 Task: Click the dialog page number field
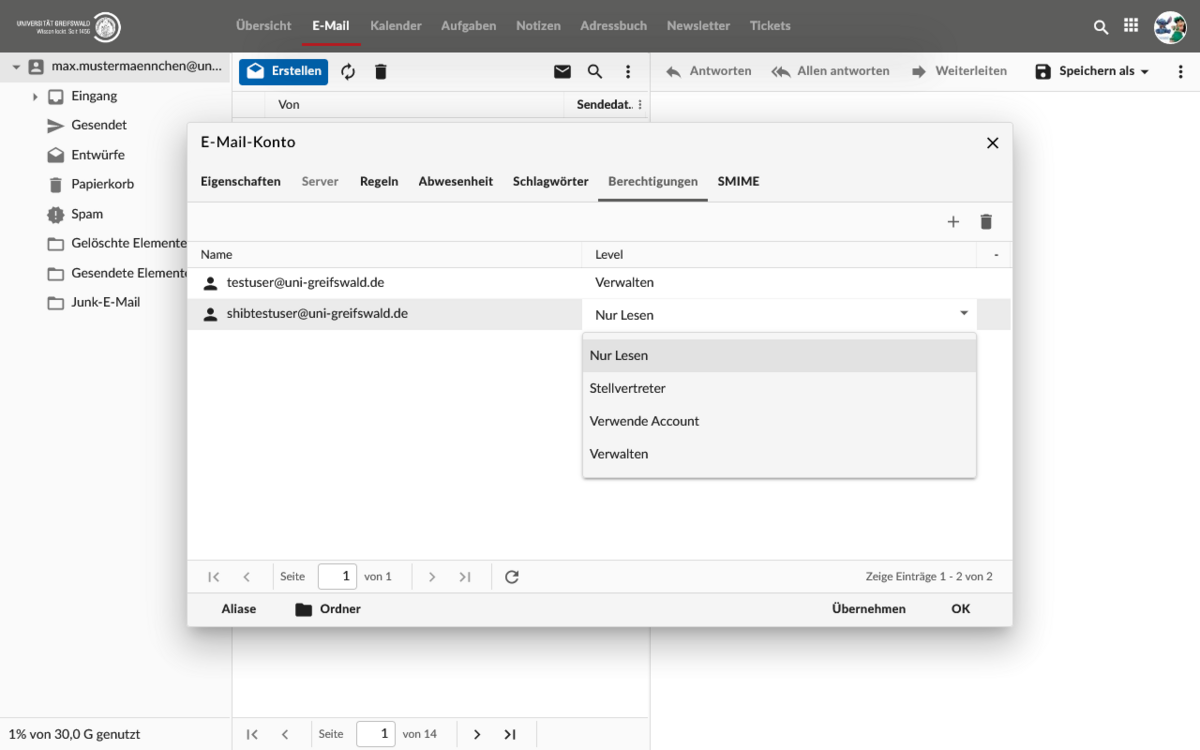(x=337, y=577)
